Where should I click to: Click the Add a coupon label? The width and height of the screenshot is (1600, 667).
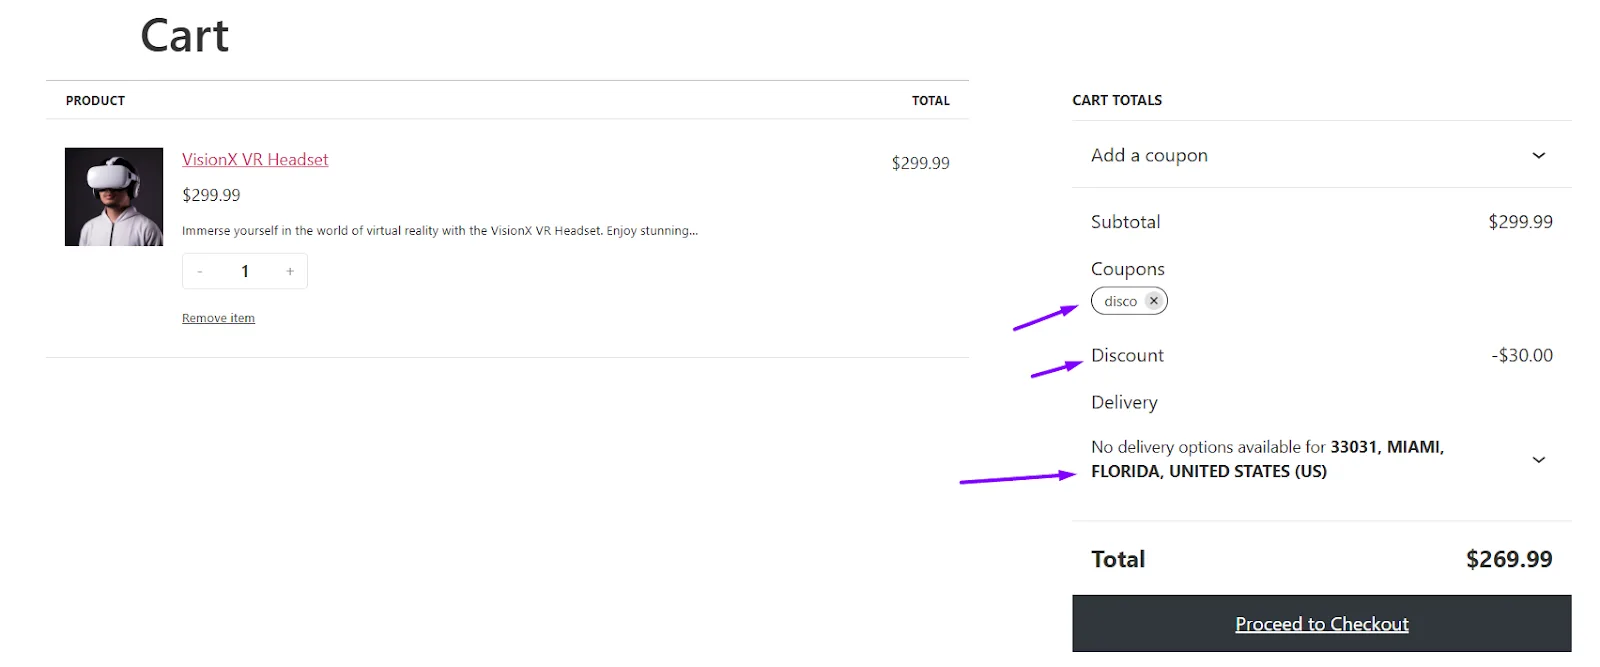point(1149,155)
